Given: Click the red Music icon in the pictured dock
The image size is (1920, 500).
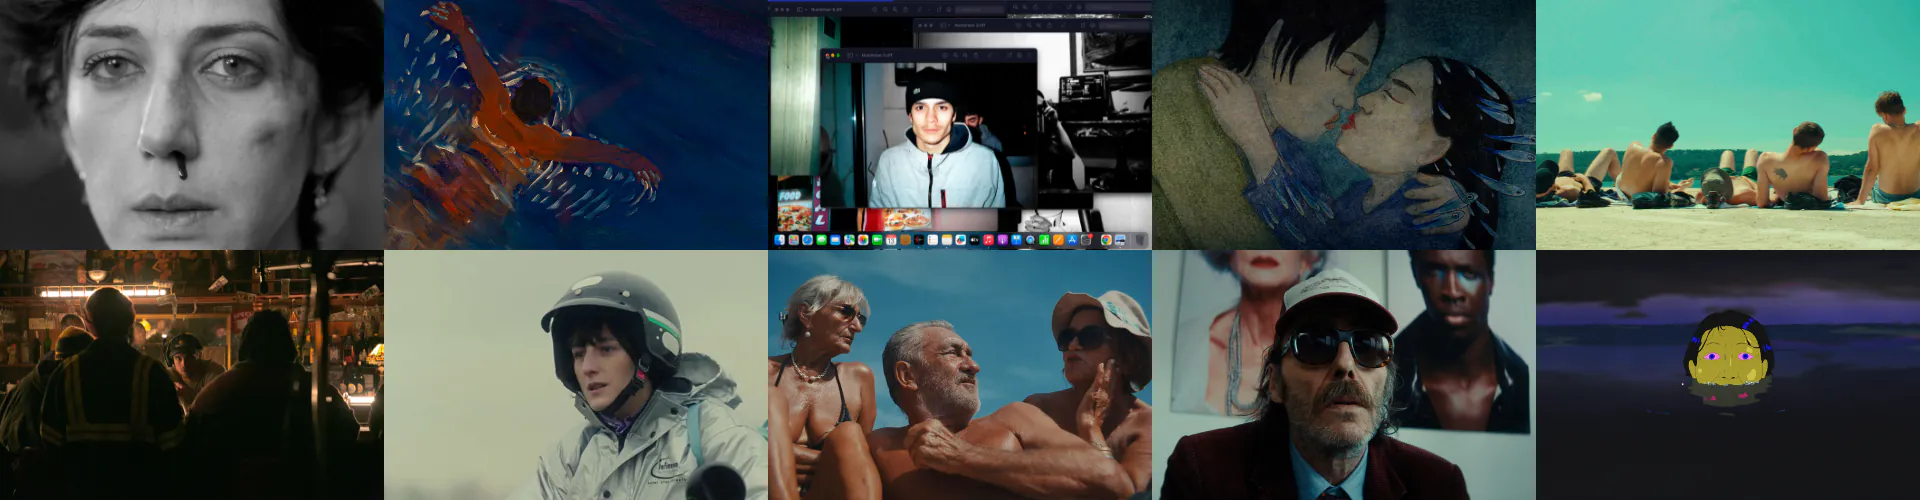Looking at the screenshot, I should (x=988, y=240).
